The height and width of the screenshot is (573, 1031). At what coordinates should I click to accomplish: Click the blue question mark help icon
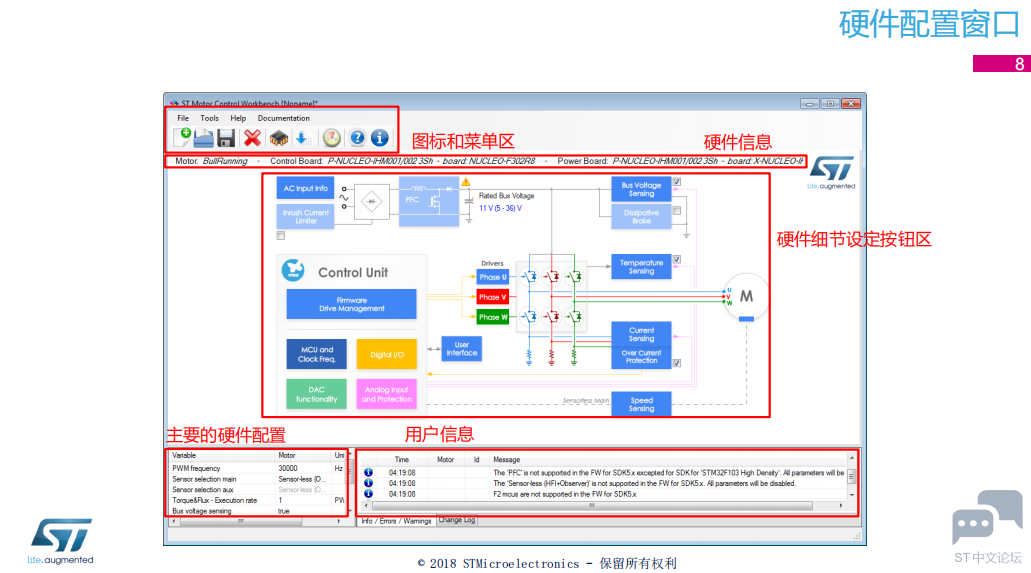point(356,137)
